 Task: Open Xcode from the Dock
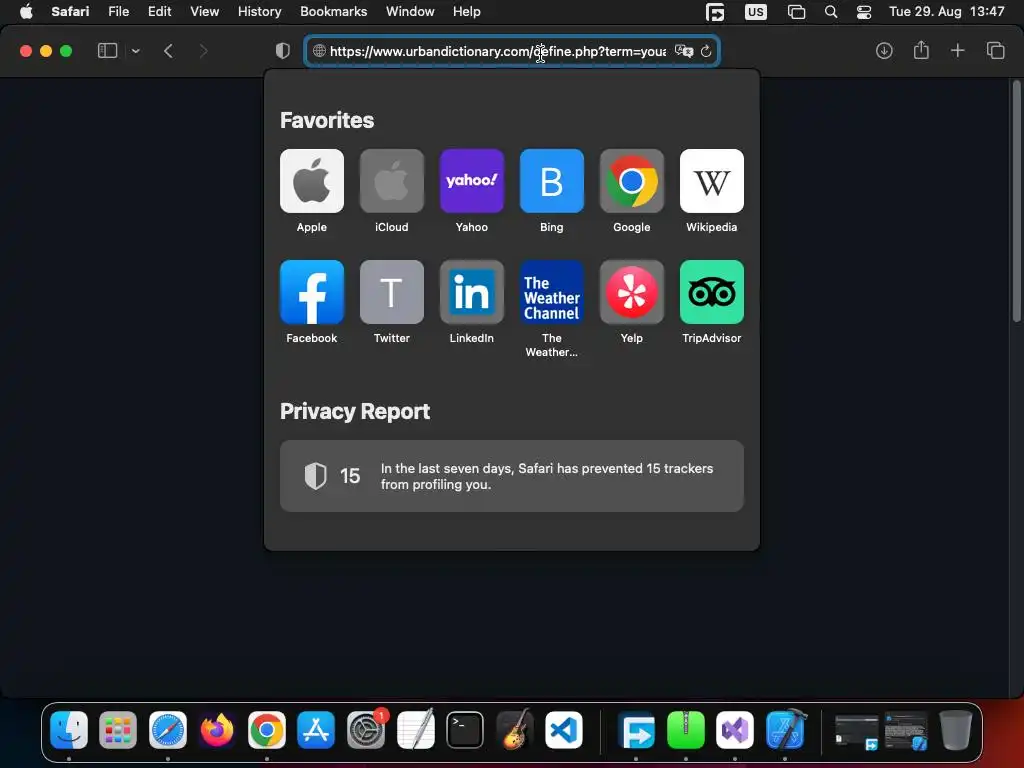point(786,729)
